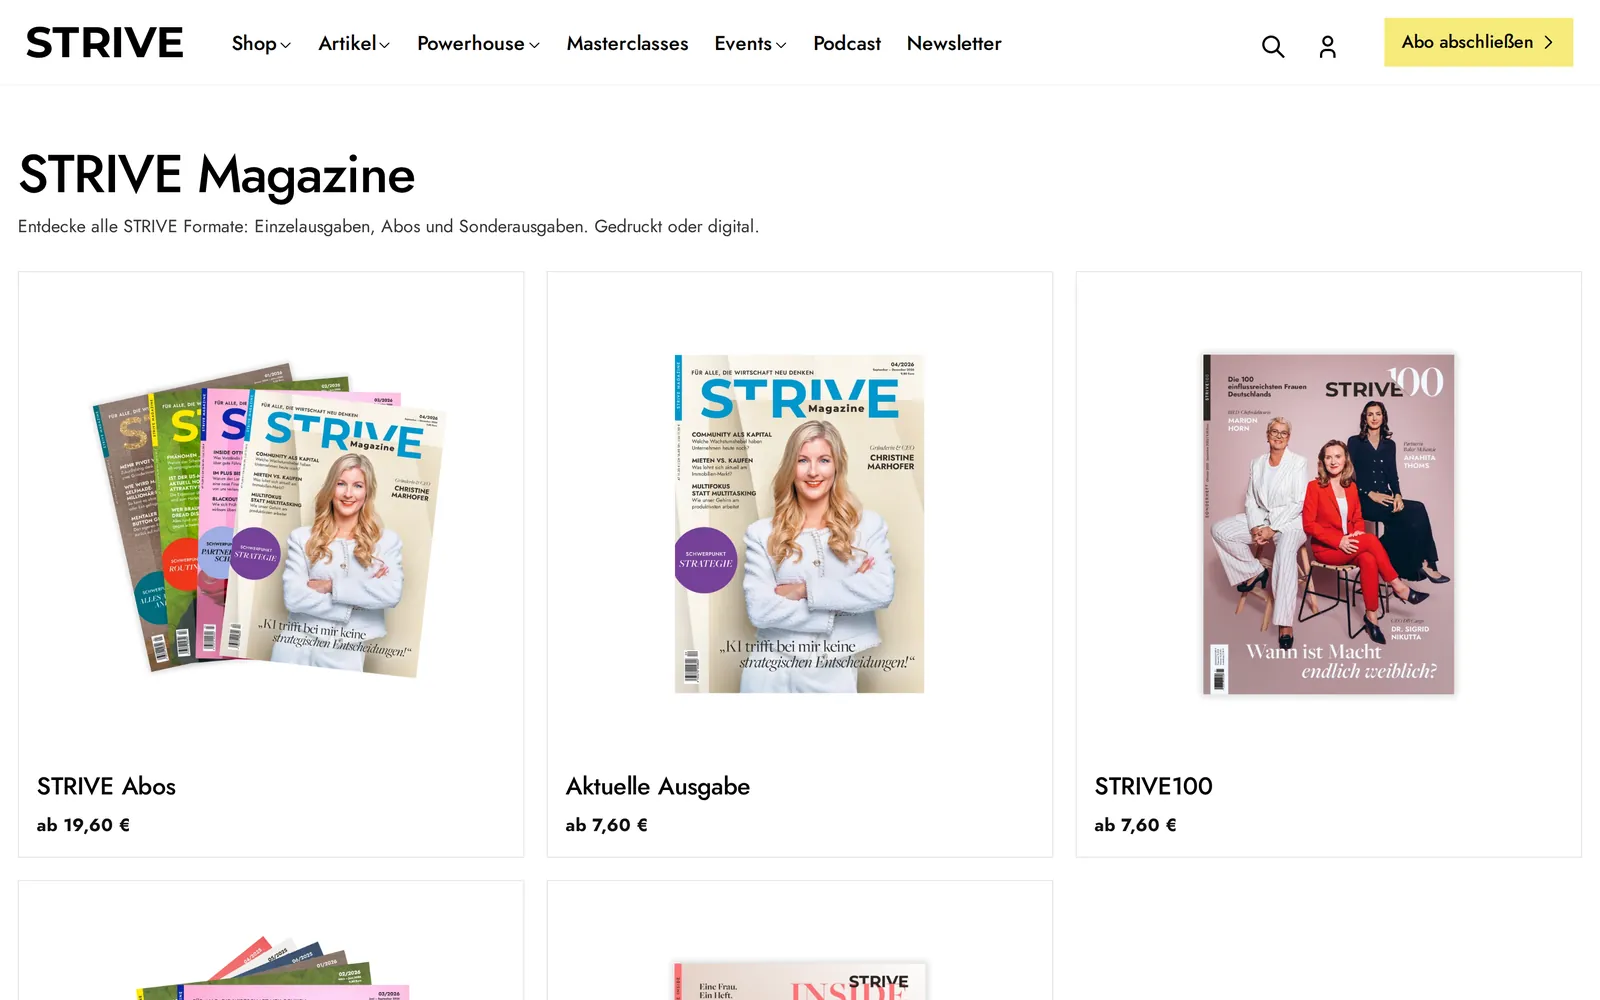Open the Aktuelle Ausgabe product title
Viewport: 1600px width, 1000px height.
(x=658, y=786)
